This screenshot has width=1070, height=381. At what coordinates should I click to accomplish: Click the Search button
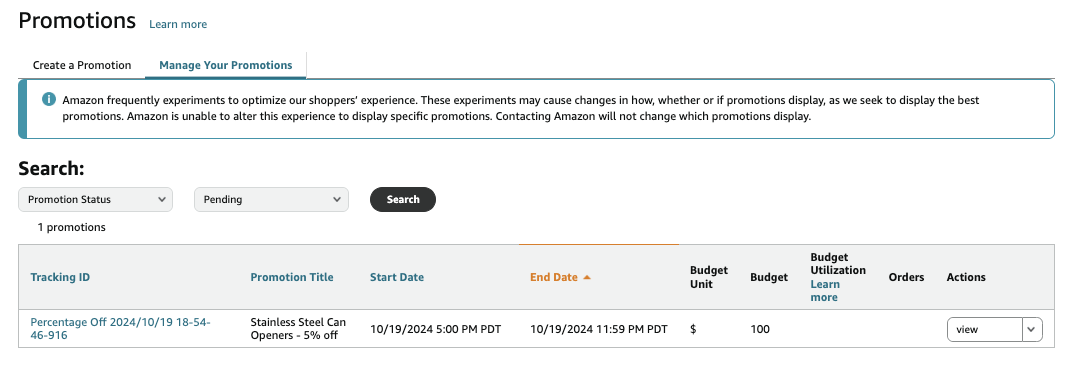point(403,199)
